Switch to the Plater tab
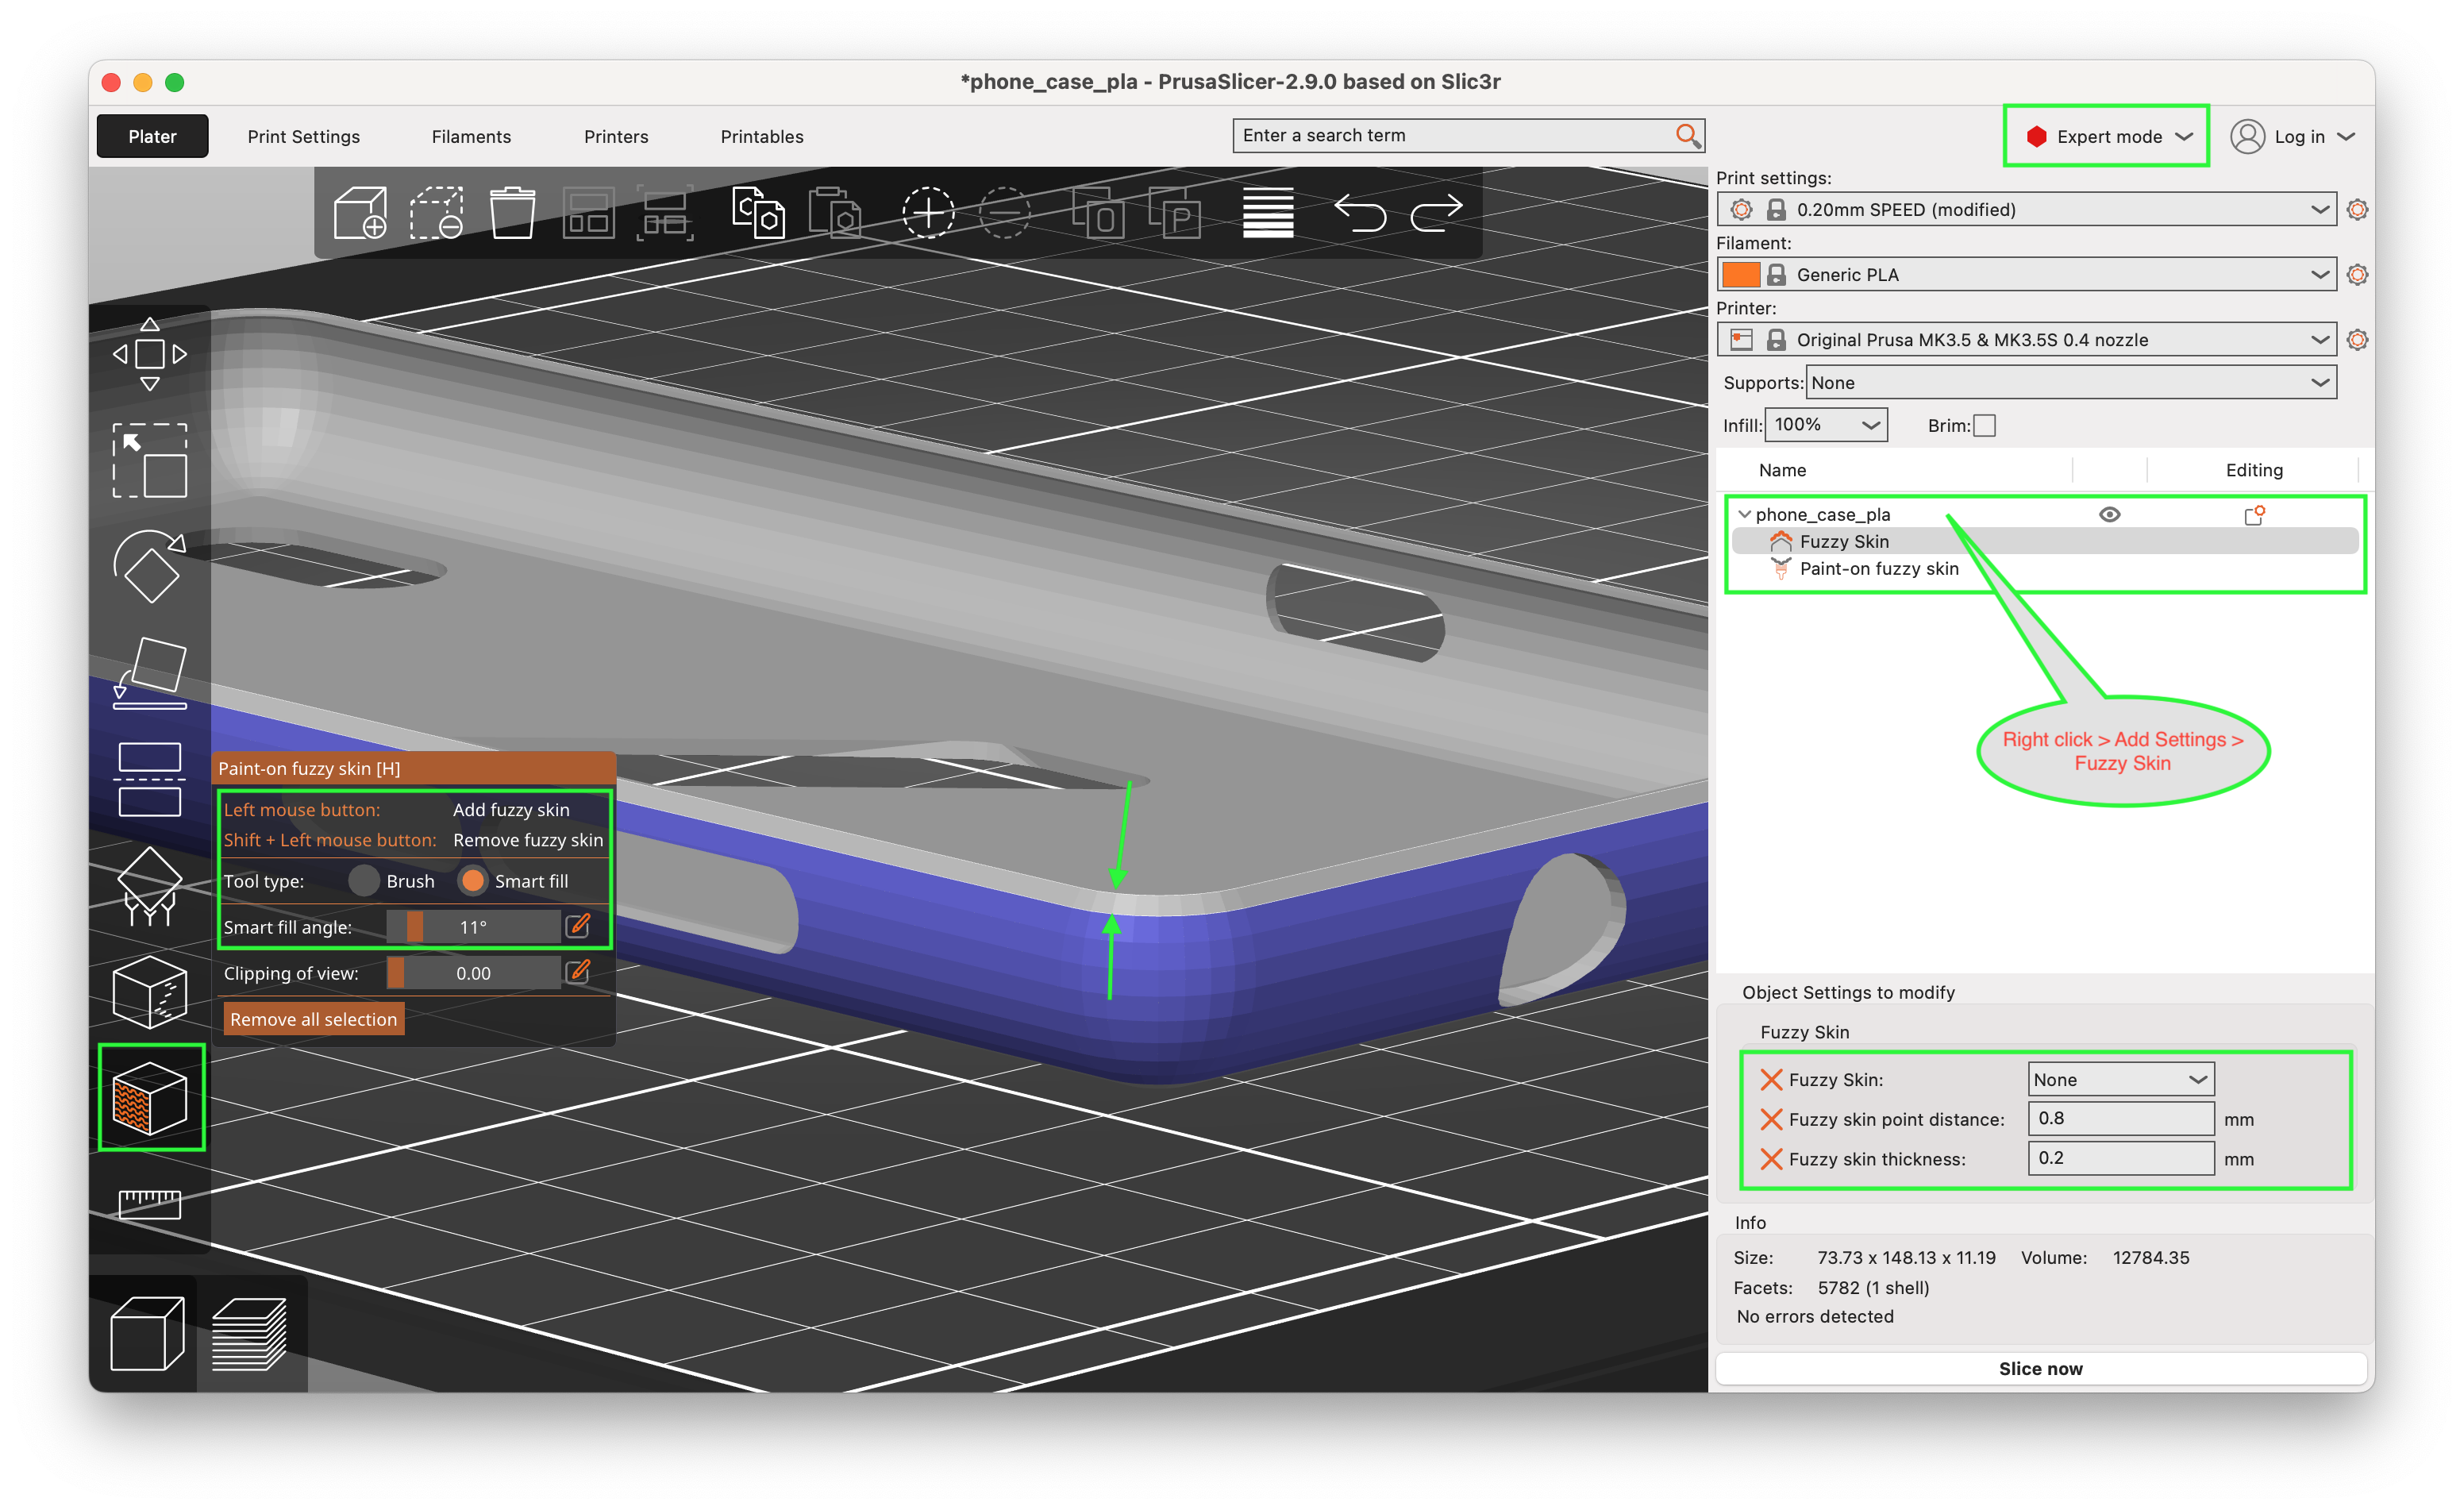This screenshot has width=2464, height=1510. pyautogui.click(x=152, y=136)
